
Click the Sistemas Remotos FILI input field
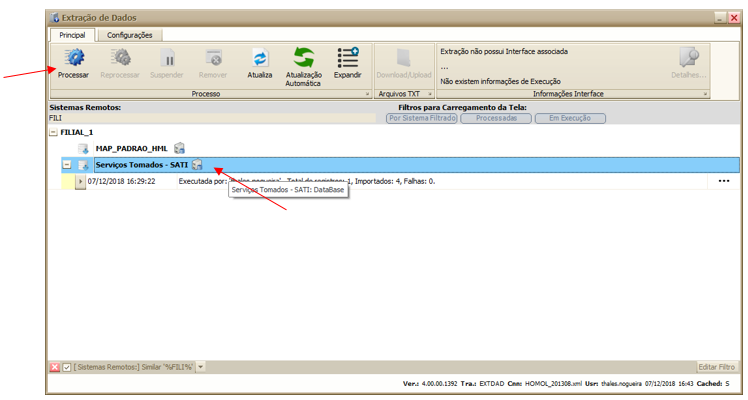[x=212, y=118]
